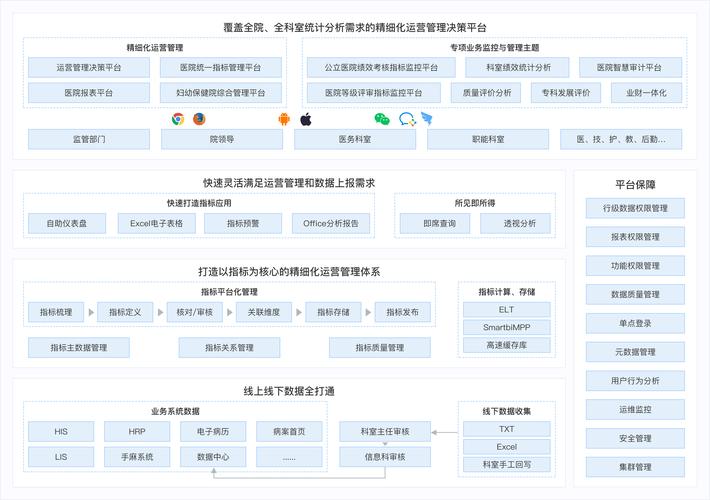Select the 监管部门 user box
Viewport: 710px width, 500px height.
tap(89, 139)
